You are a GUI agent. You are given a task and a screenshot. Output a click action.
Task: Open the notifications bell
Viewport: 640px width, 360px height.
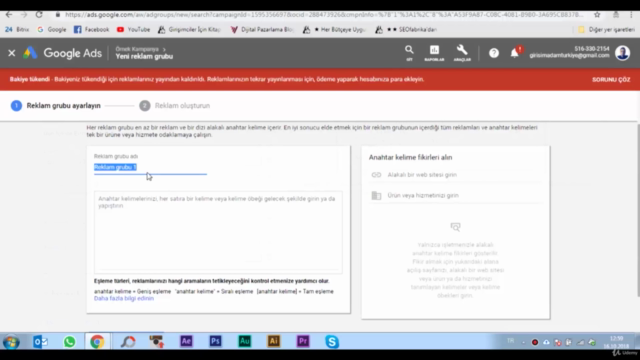515,53
